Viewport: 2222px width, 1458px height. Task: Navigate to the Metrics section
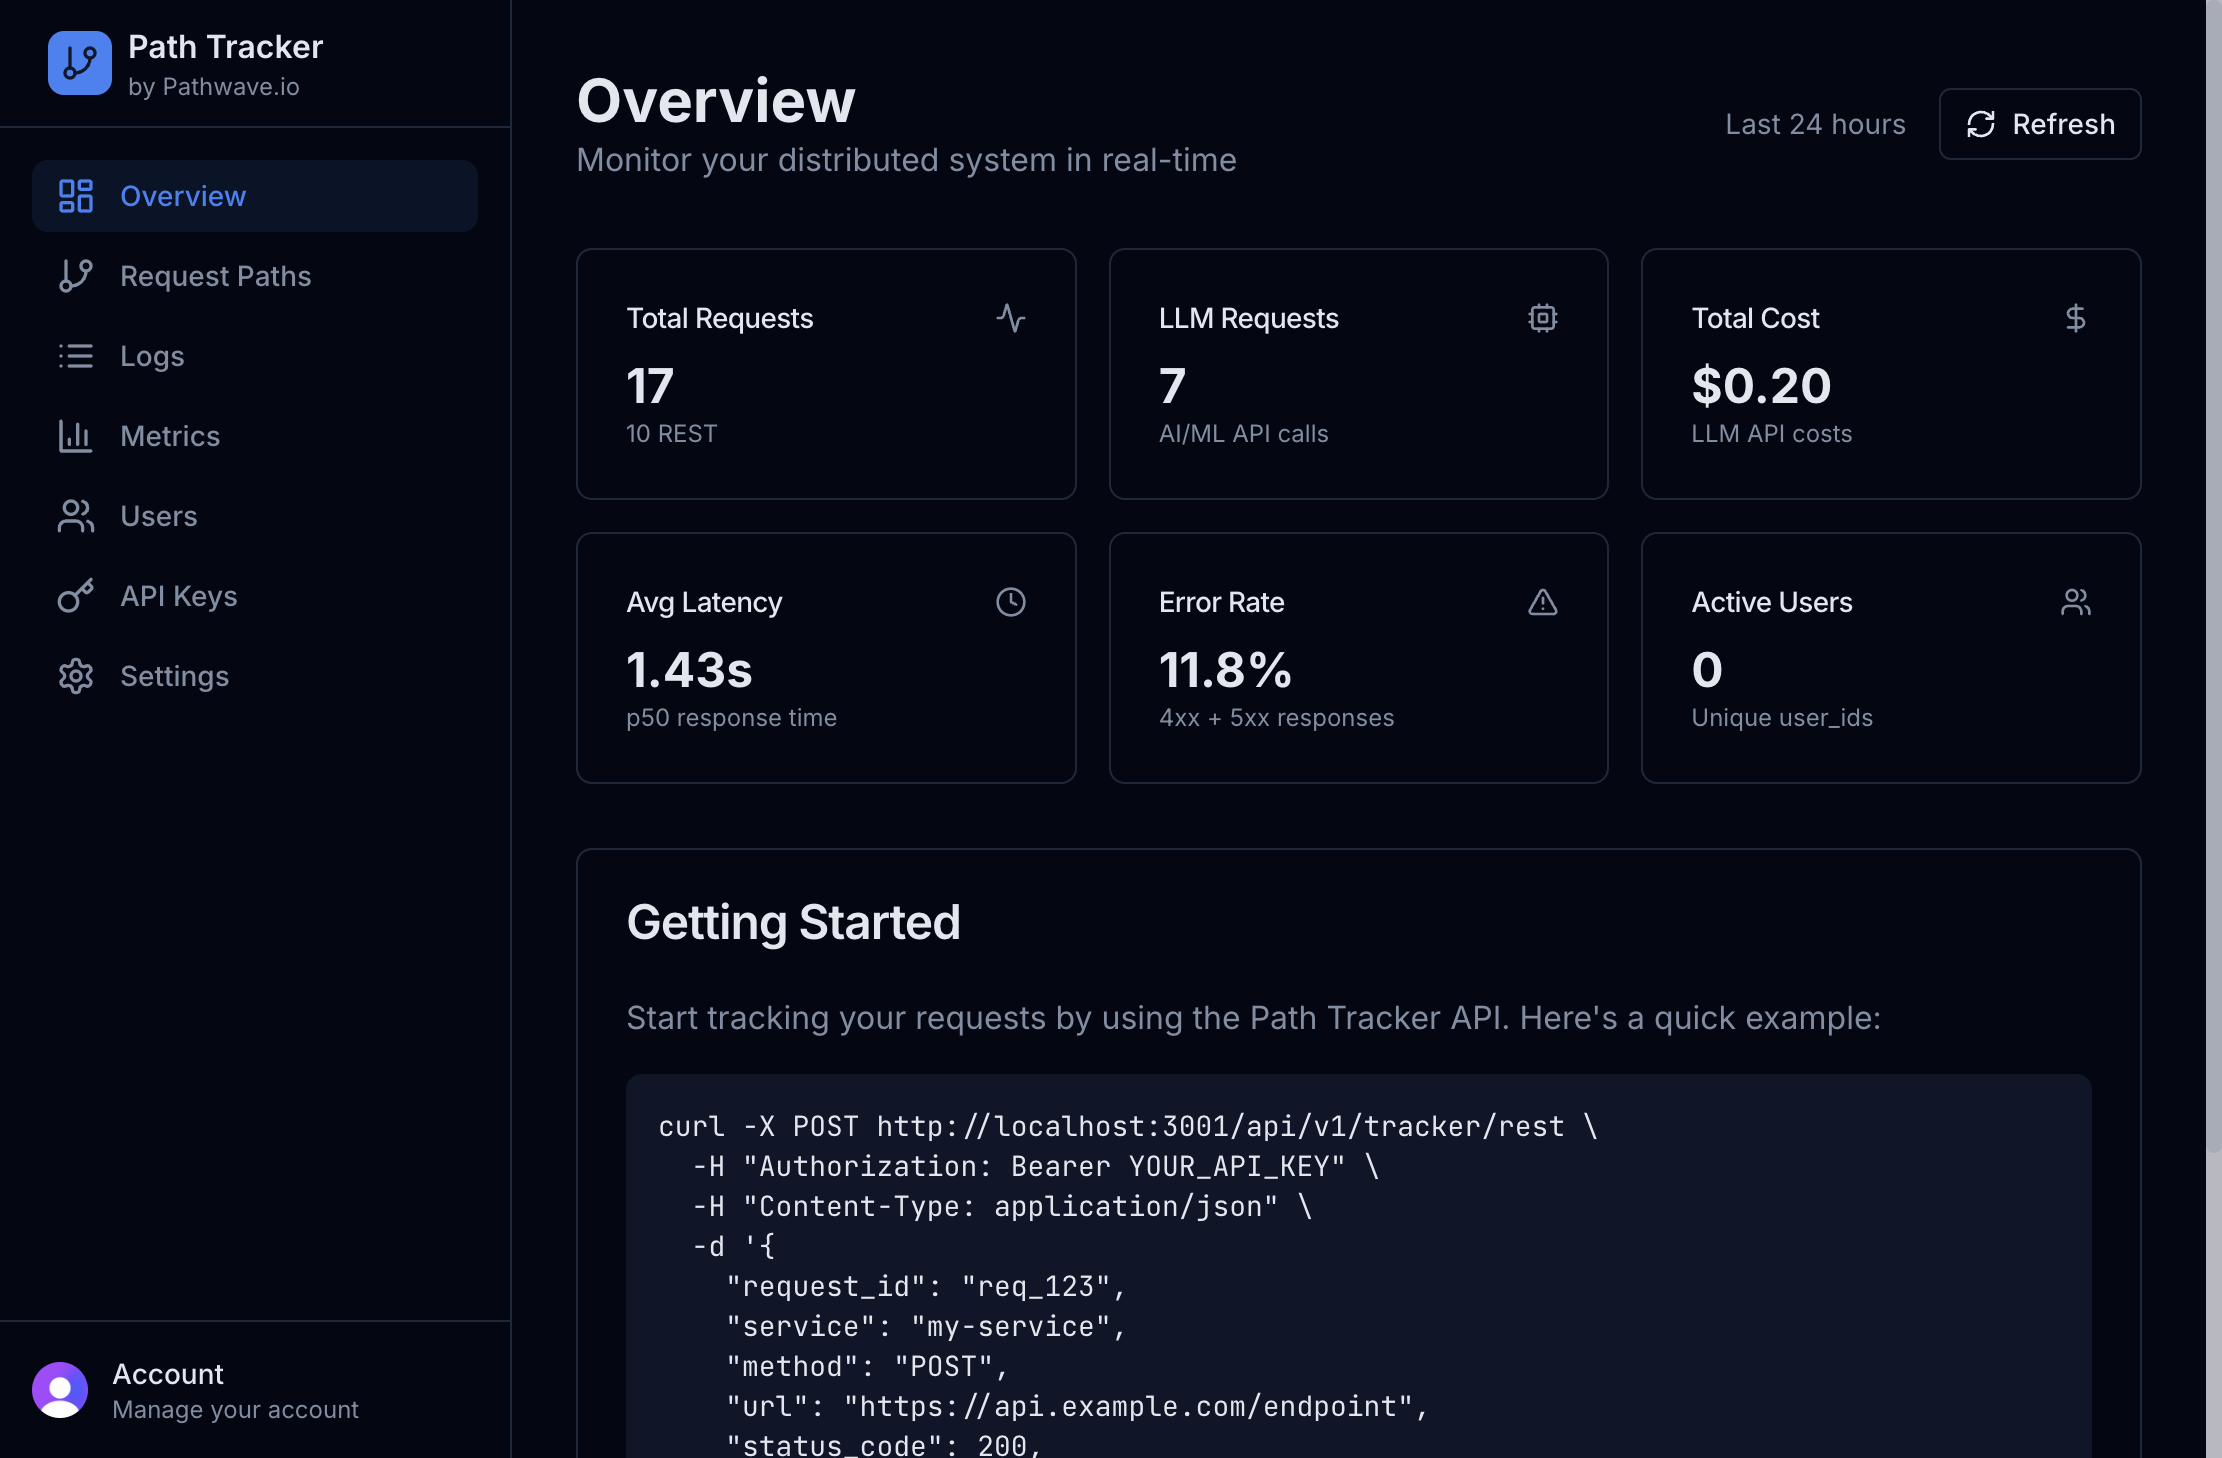tap(170, 436)
